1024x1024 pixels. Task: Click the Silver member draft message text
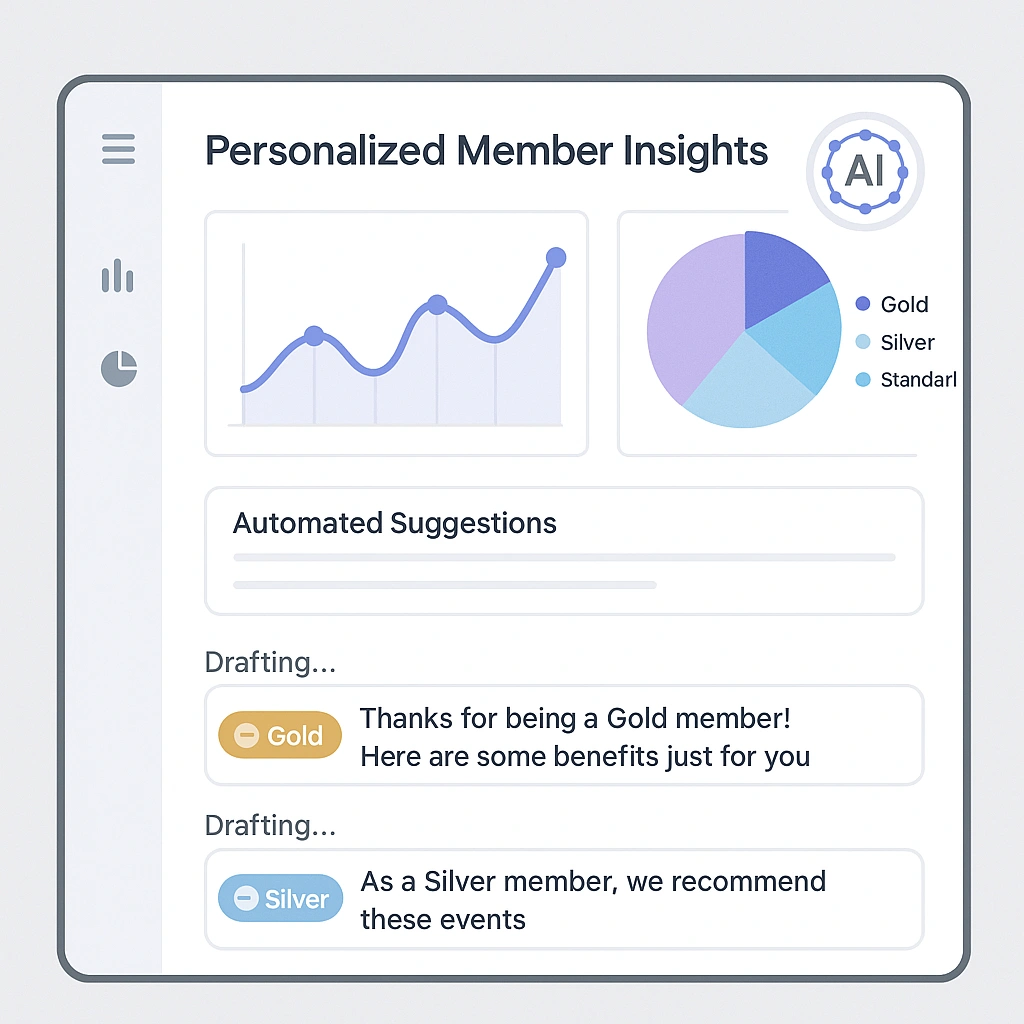593,900
